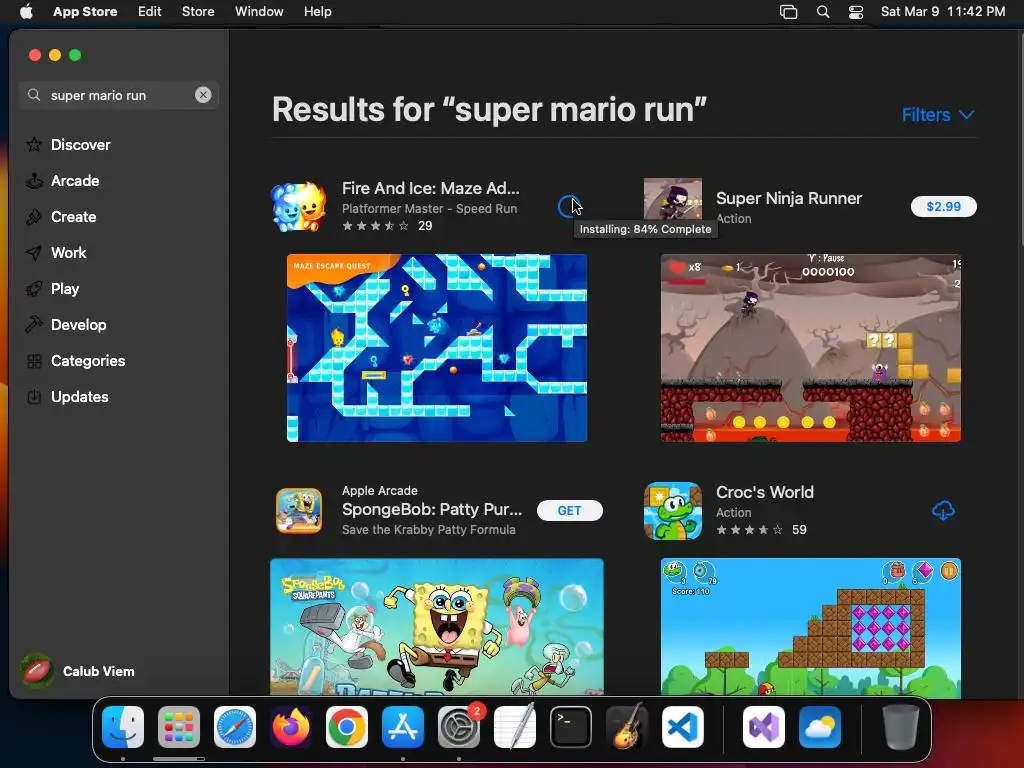View the Super Ninja Runner gameplay screenshot
Screen dimensions: 1024x768
810,348
